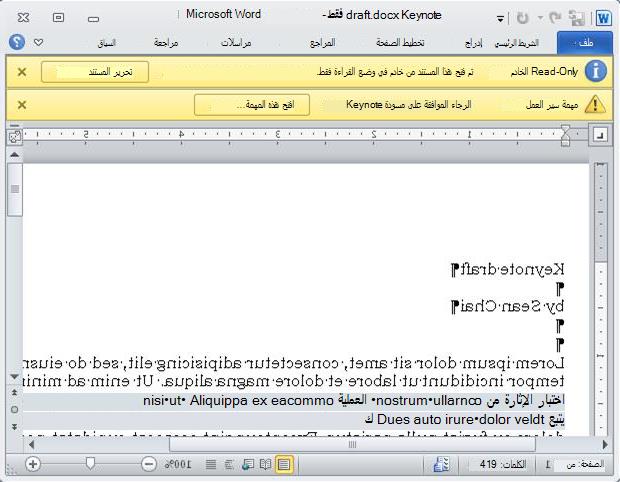This screenshot has height=482, width=620.
Task: Click the vertical ruler along the page edge
Action: pos(601,297)
